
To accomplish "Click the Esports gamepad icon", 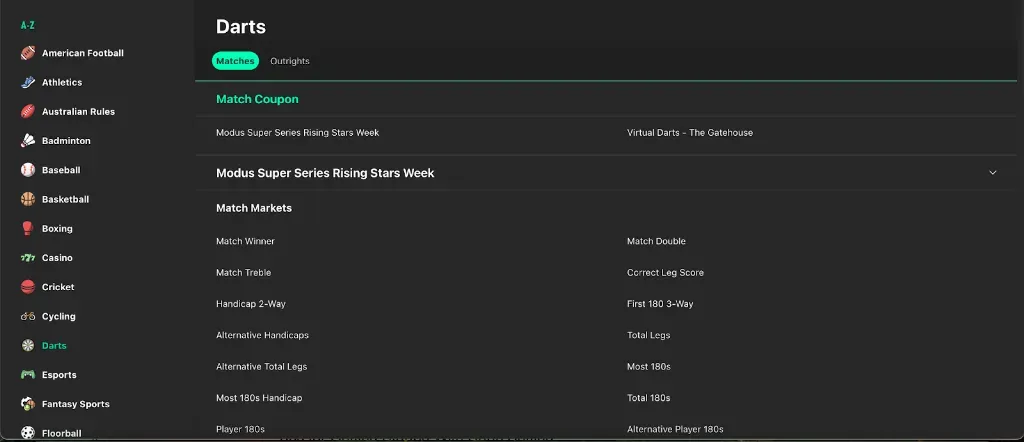I will point(28,375).
